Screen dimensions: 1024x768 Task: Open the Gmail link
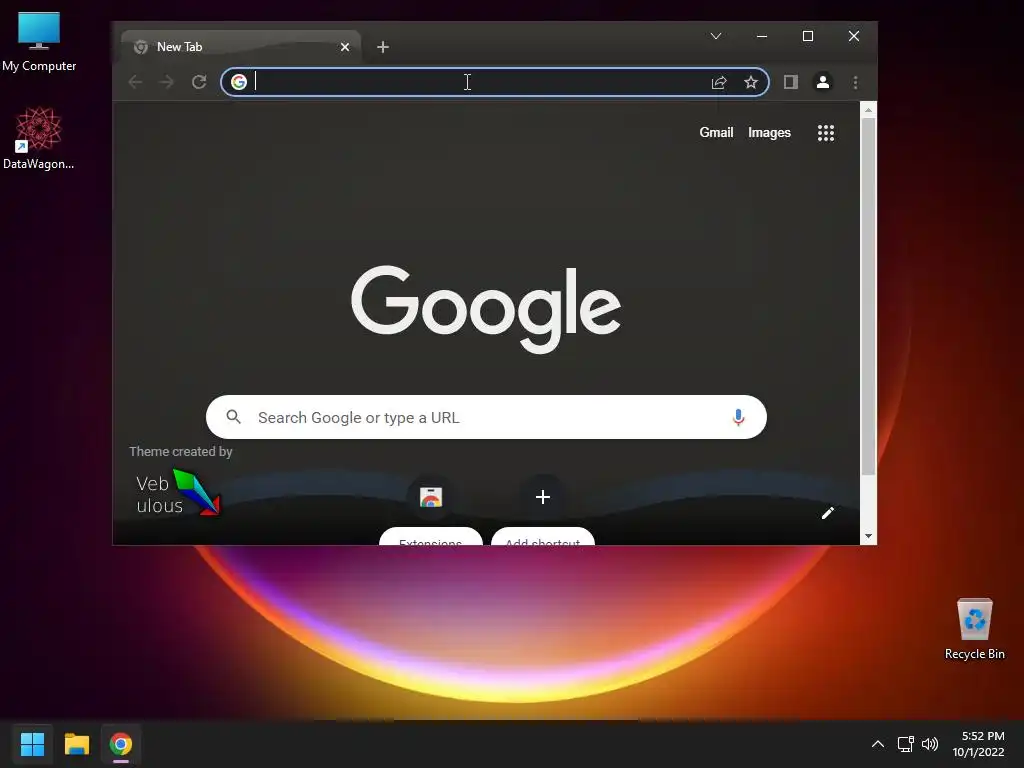[716, 133]
